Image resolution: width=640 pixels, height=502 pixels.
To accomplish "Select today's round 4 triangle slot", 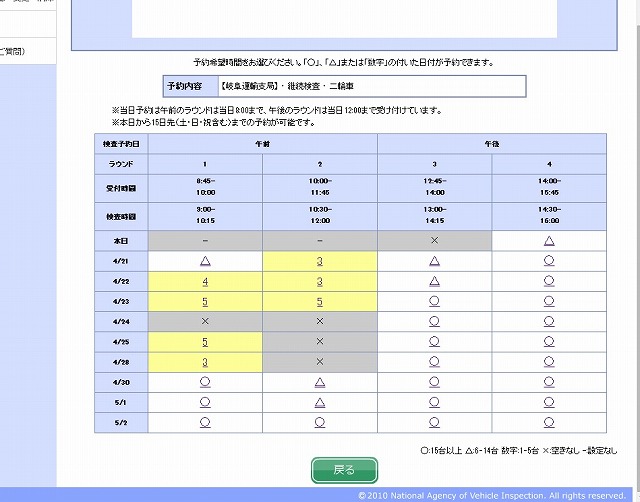I will pyautogui.click(x=549, y=241).
